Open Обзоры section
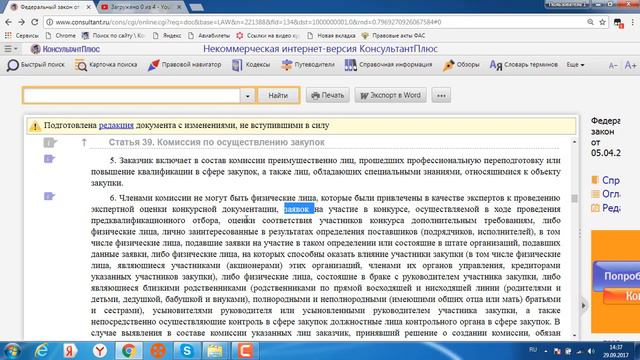The image size is (640, 360). (x=461, y=65)
